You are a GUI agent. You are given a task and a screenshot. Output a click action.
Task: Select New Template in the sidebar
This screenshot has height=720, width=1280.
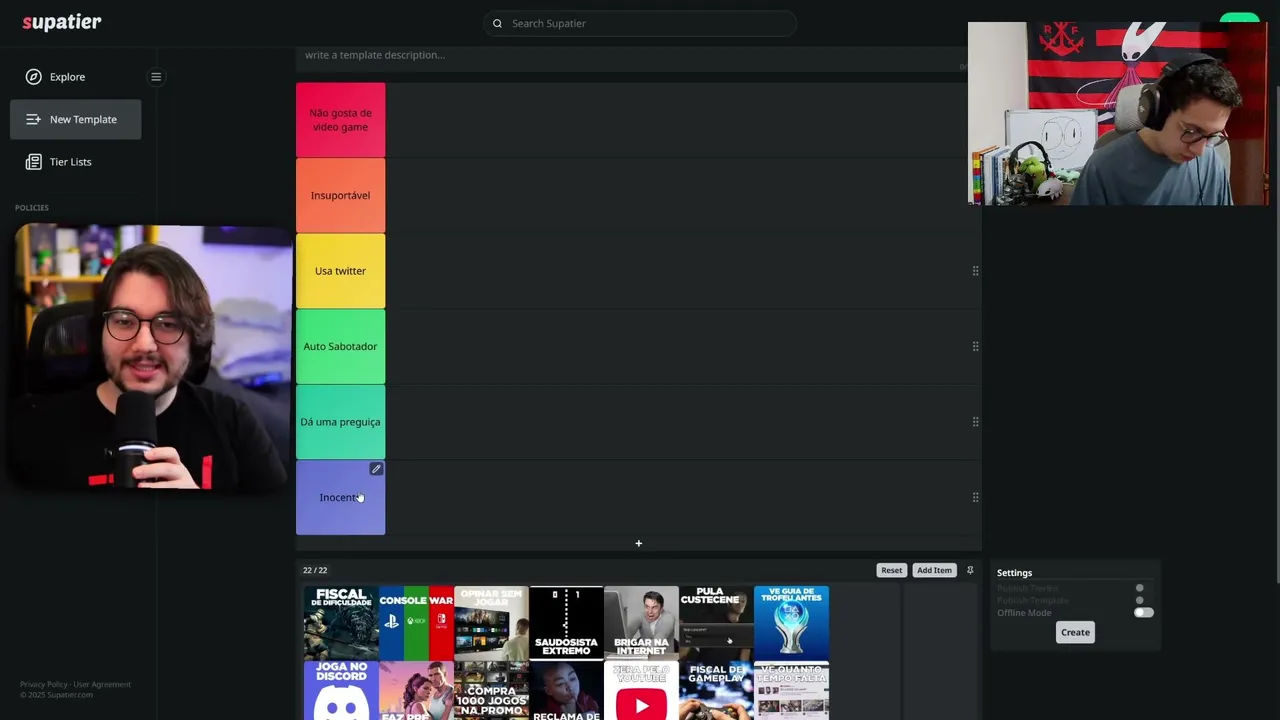tap(76, 119)
